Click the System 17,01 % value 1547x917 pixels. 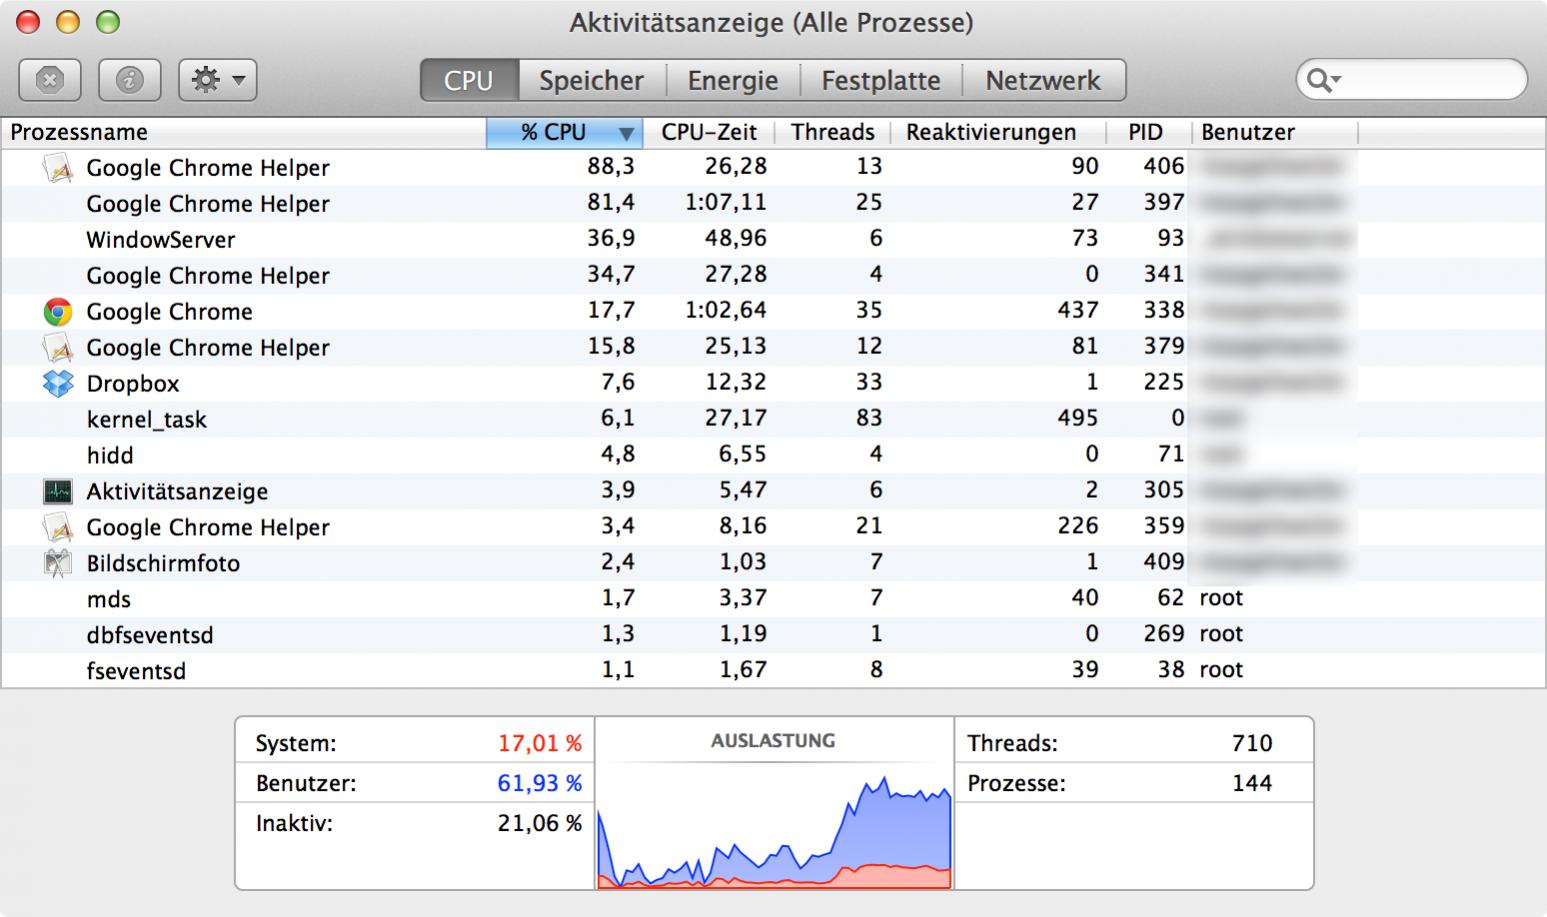coord(540,744)
